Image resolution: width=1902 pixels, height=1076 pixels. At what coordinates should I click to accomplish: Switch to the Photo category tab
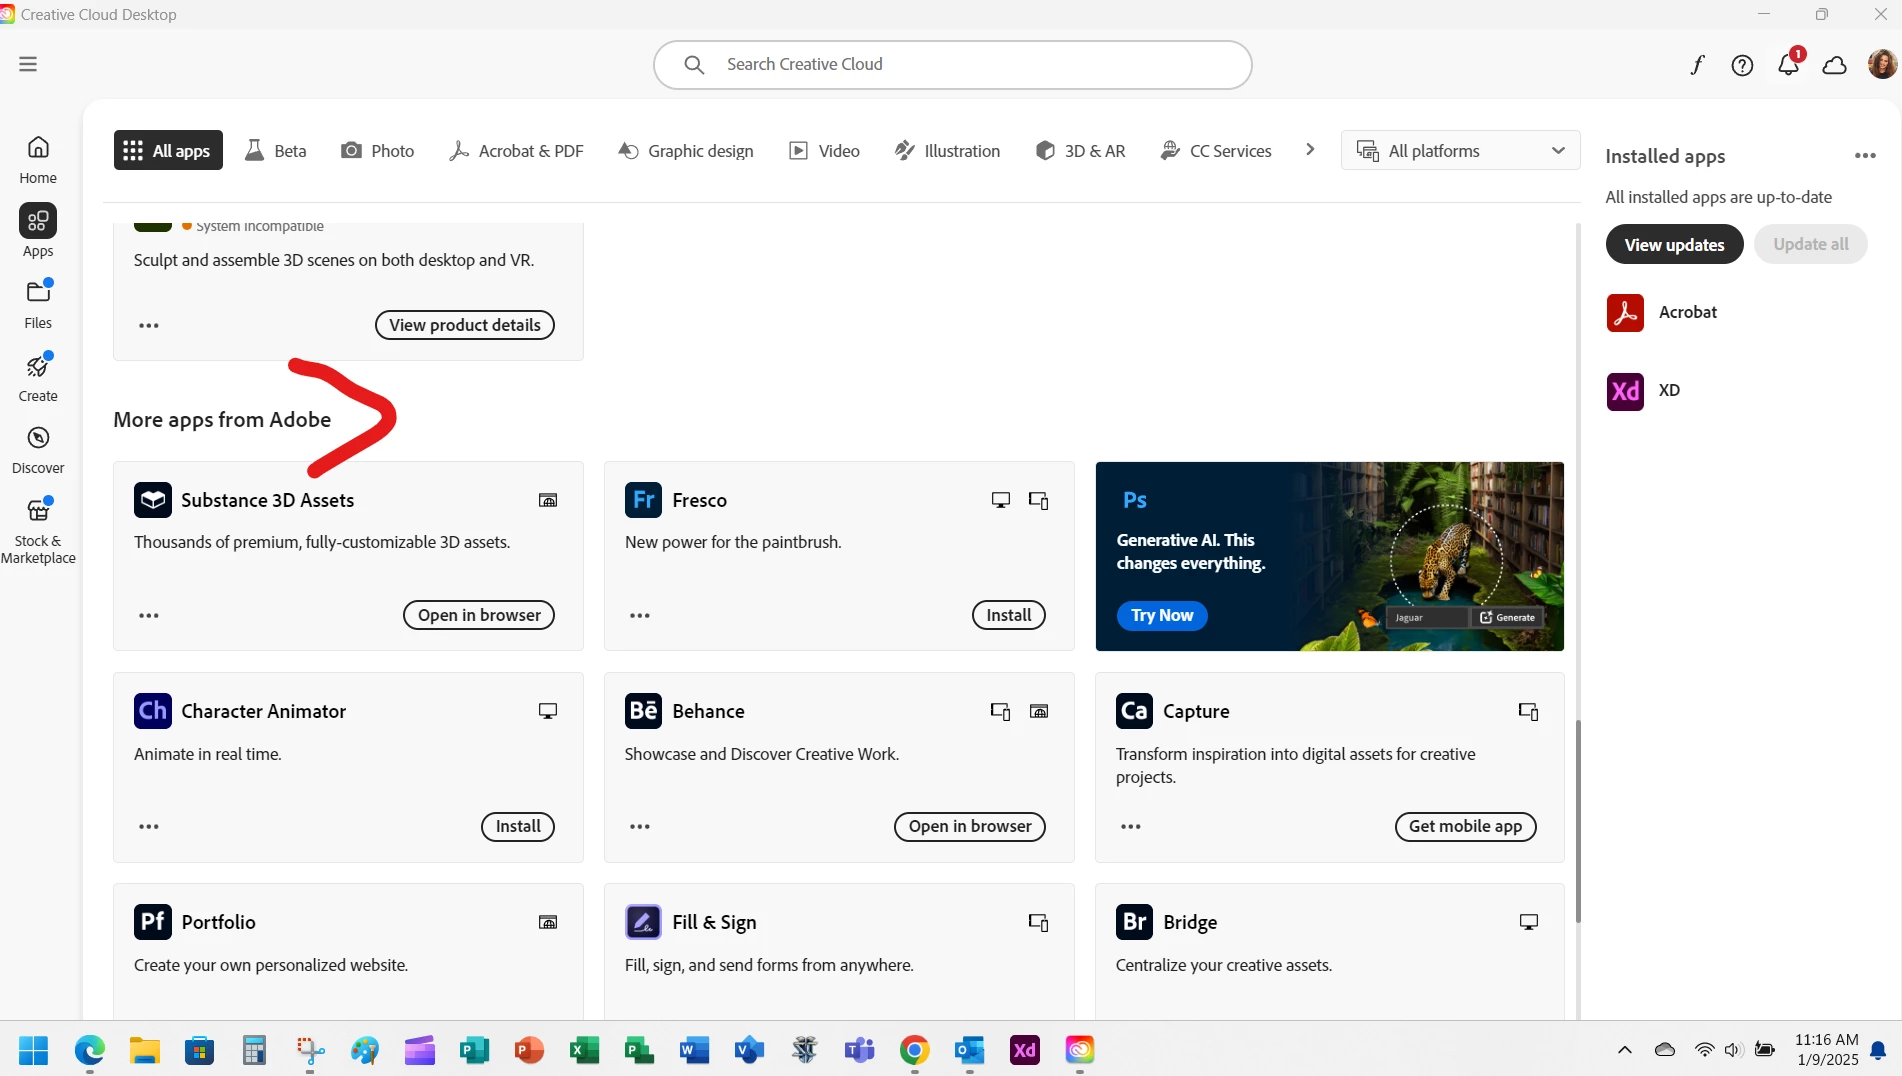pyautogui.click(x=377, y=150)
